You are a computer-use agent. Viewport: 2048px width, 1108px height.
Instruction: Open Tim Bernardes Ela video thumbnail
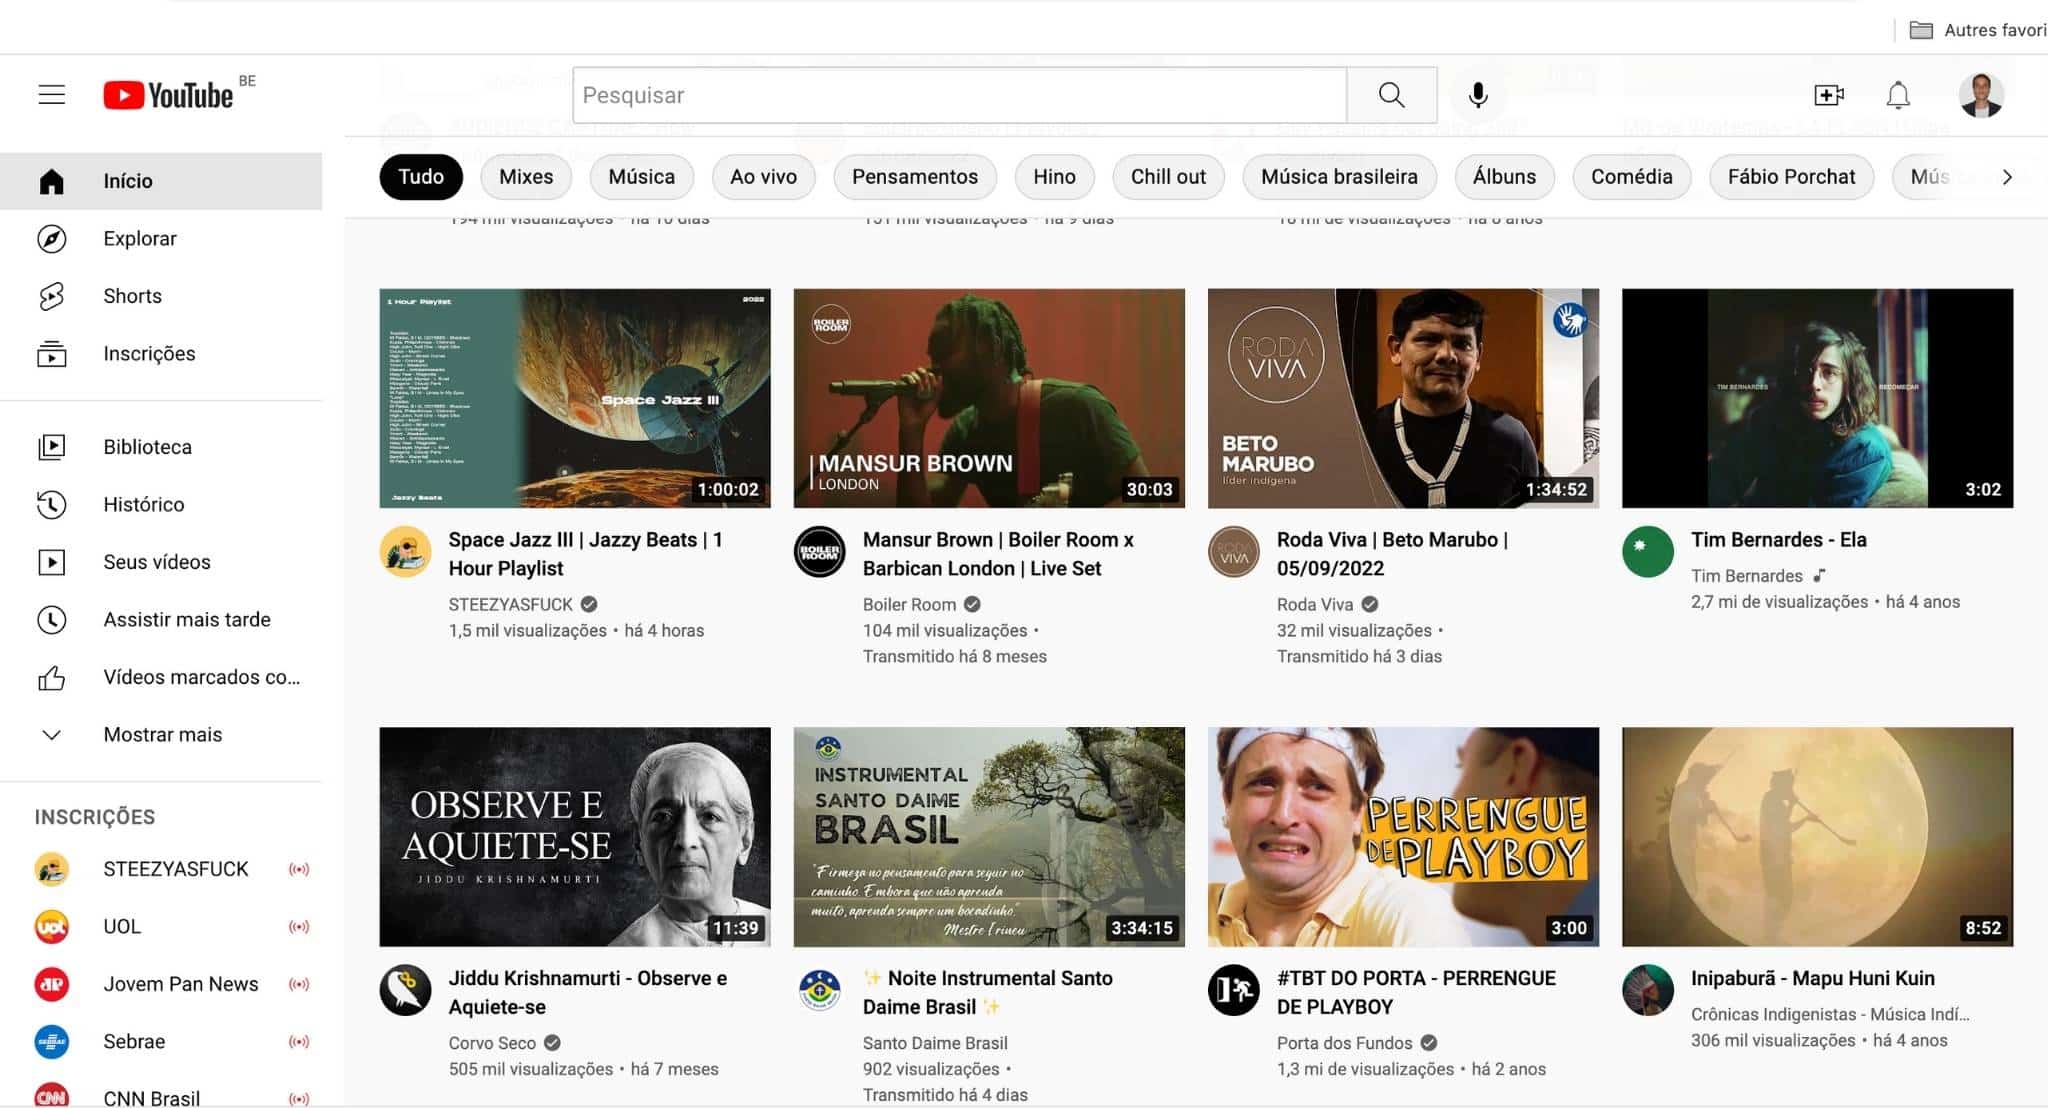[x=1817, y=398]
